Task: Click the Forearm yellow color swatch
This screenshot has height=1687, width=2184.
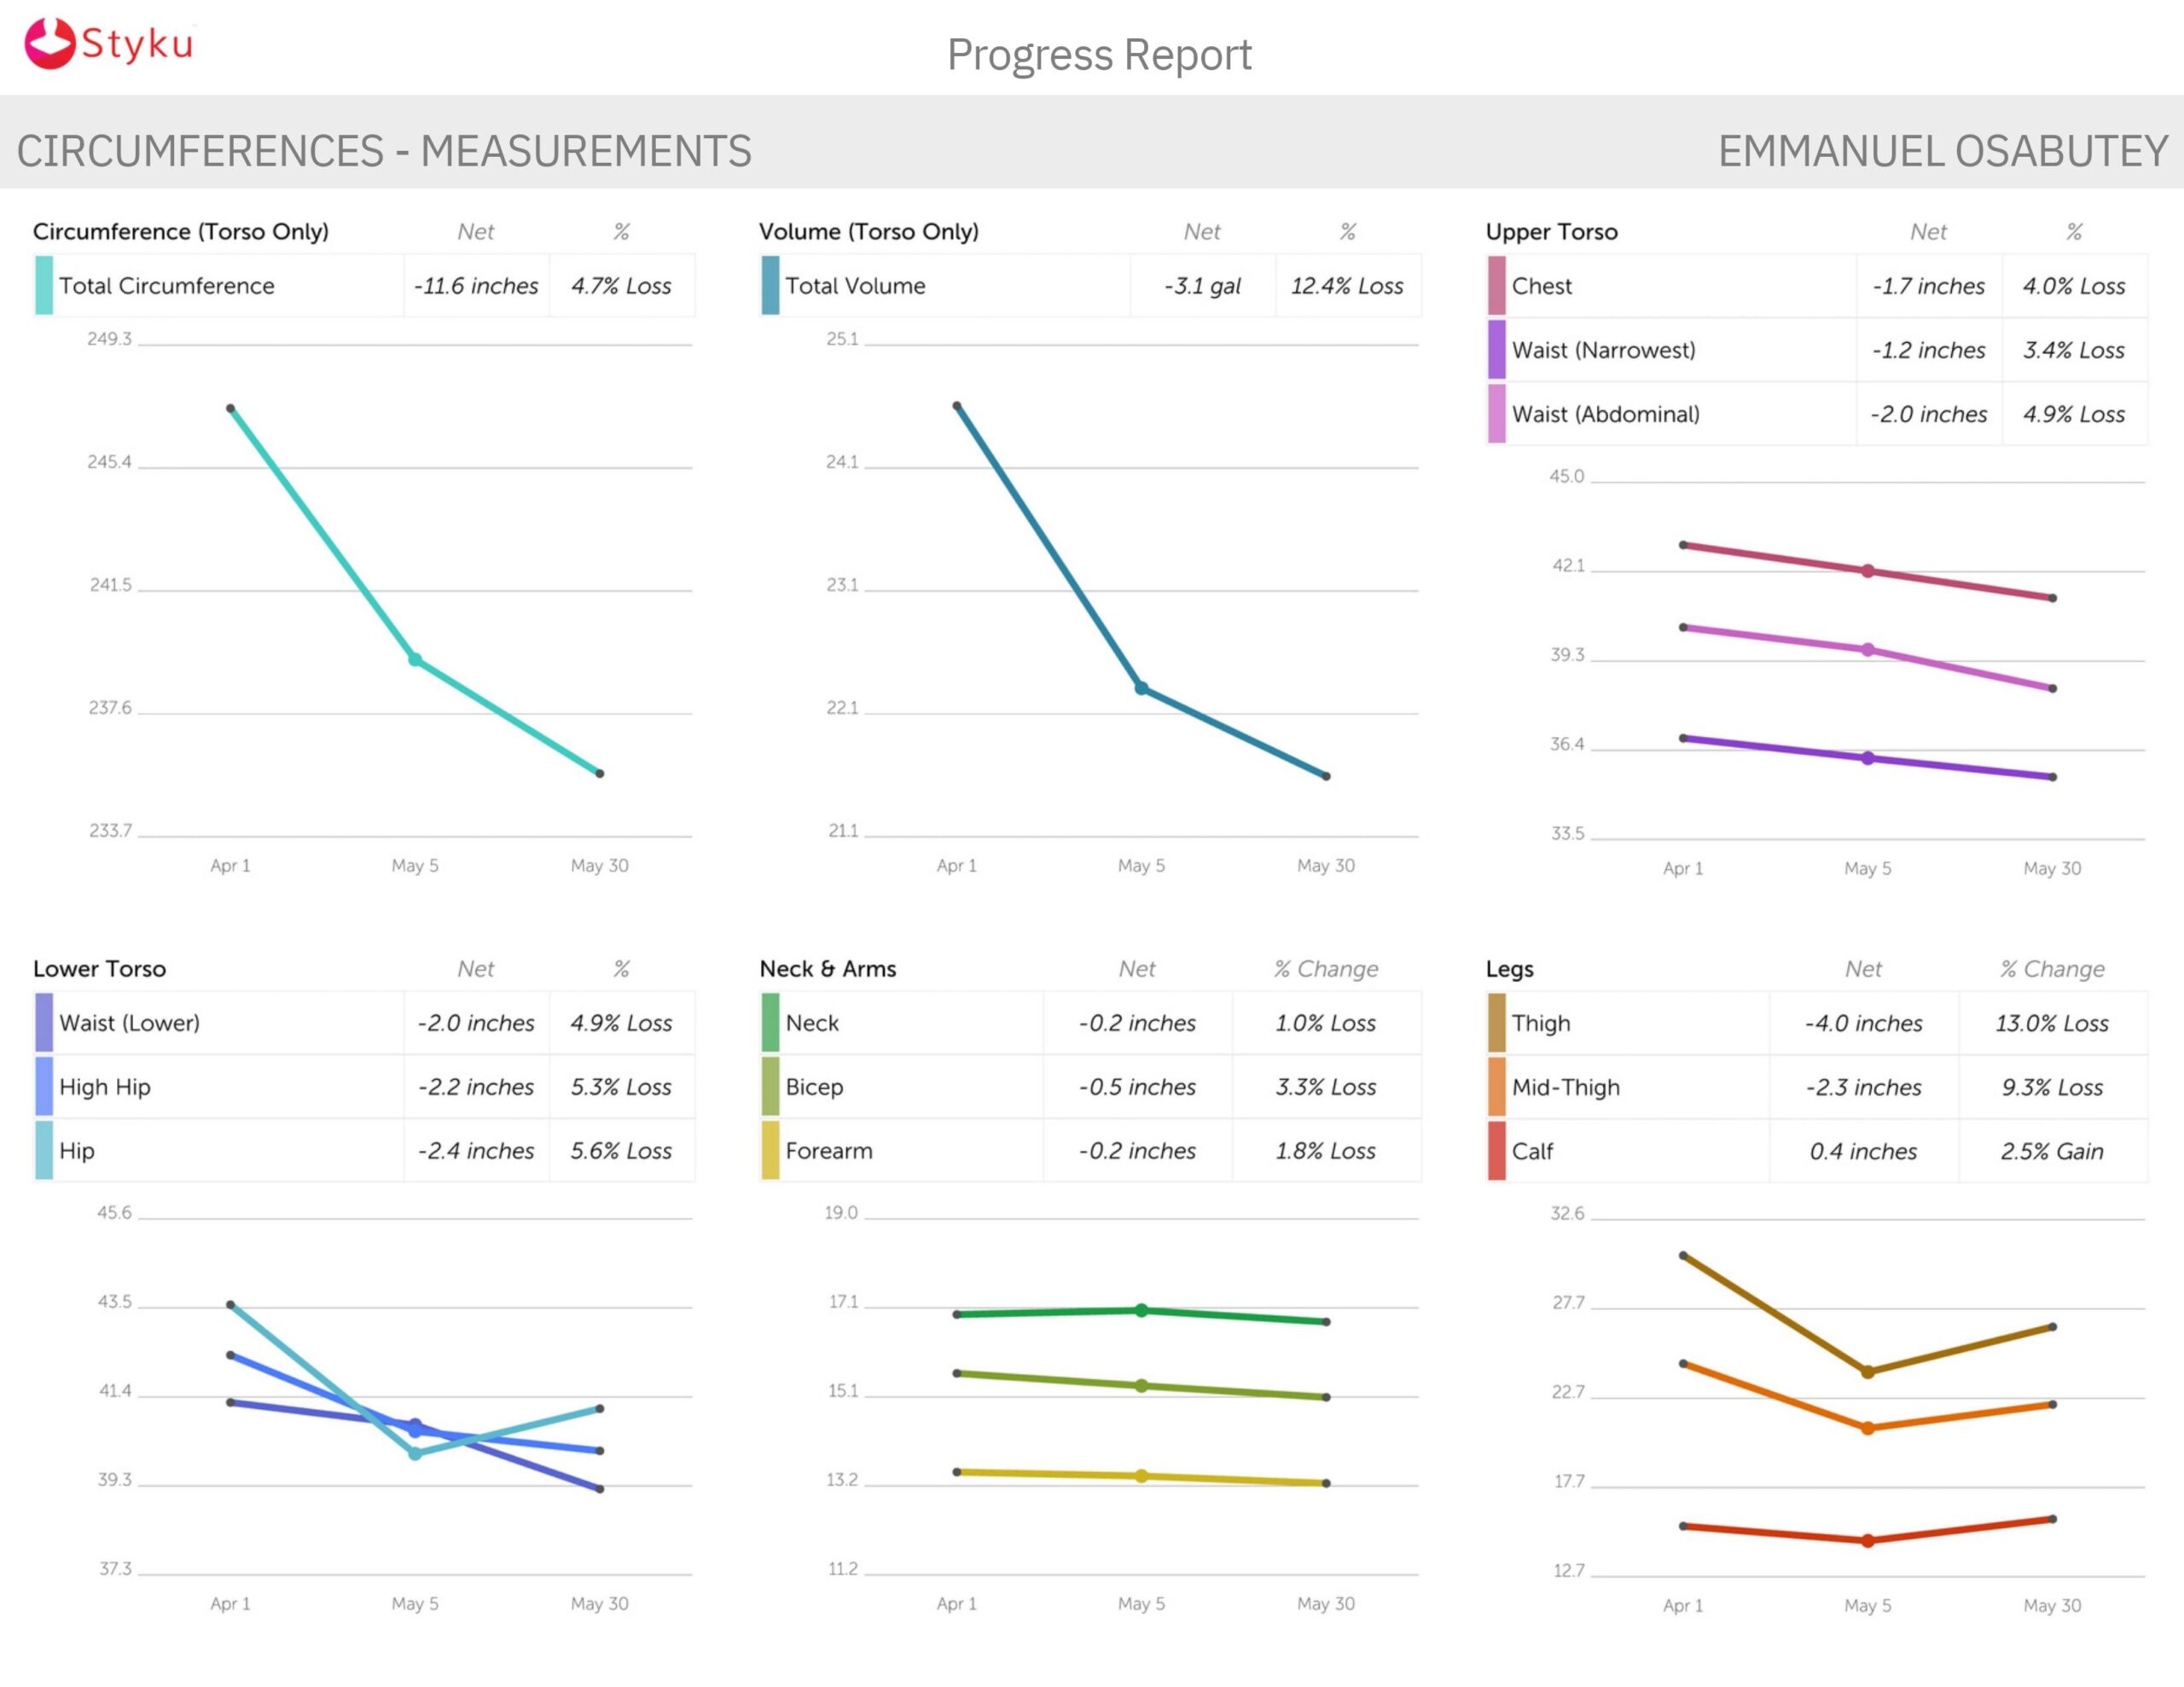Action: click(770, 1151)
